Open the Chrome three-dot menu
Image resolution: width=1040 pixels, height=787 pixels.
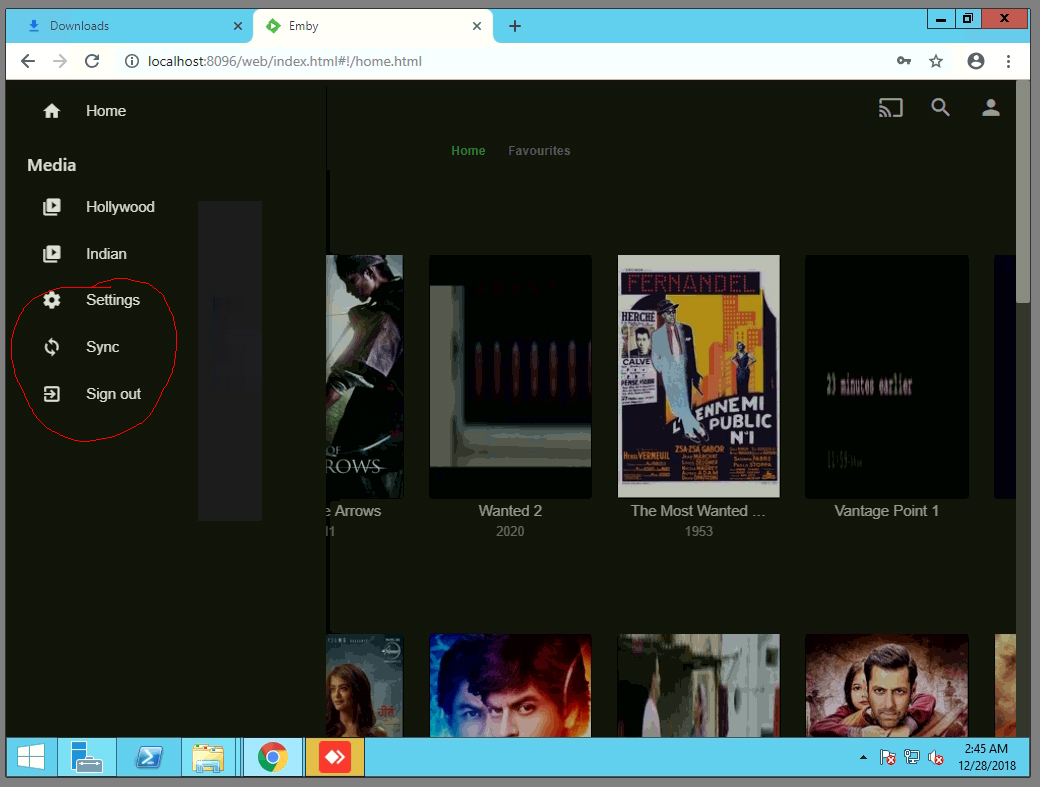coord(1008,61)
